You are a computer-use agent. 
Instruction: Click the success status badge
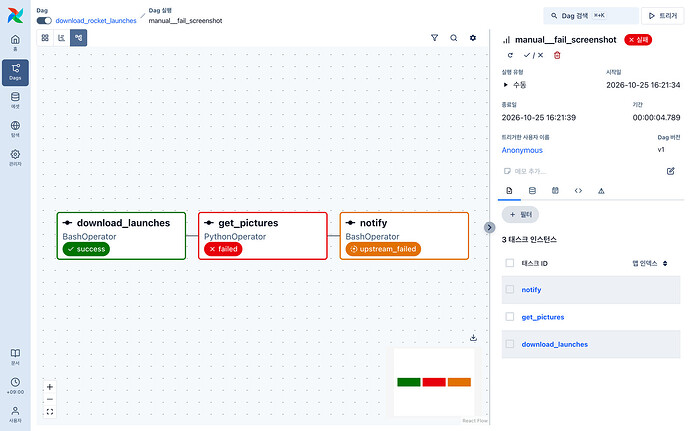point(86,249)
